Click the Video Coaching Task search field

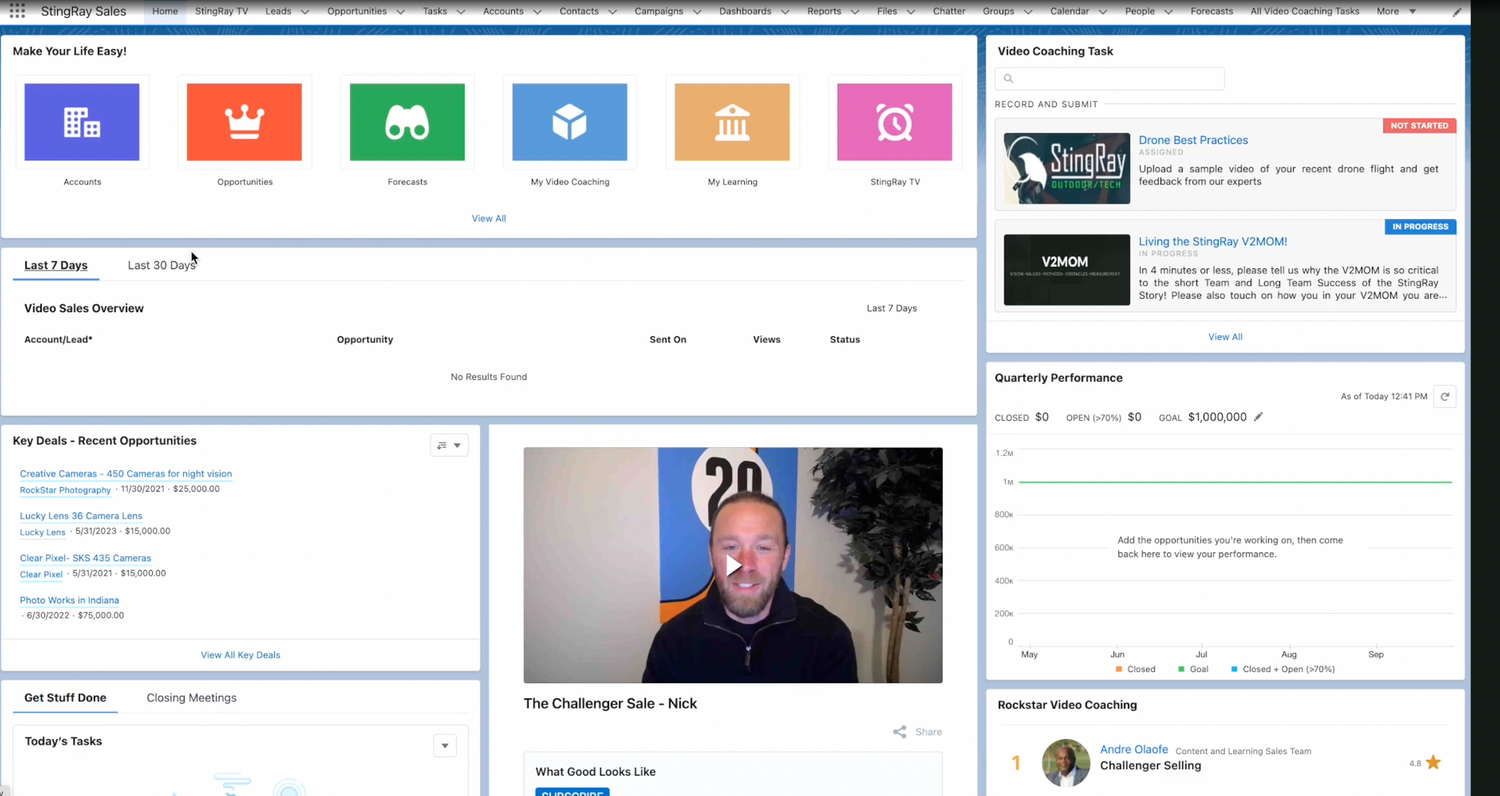pyautogui.click(x=1110, y=78)
